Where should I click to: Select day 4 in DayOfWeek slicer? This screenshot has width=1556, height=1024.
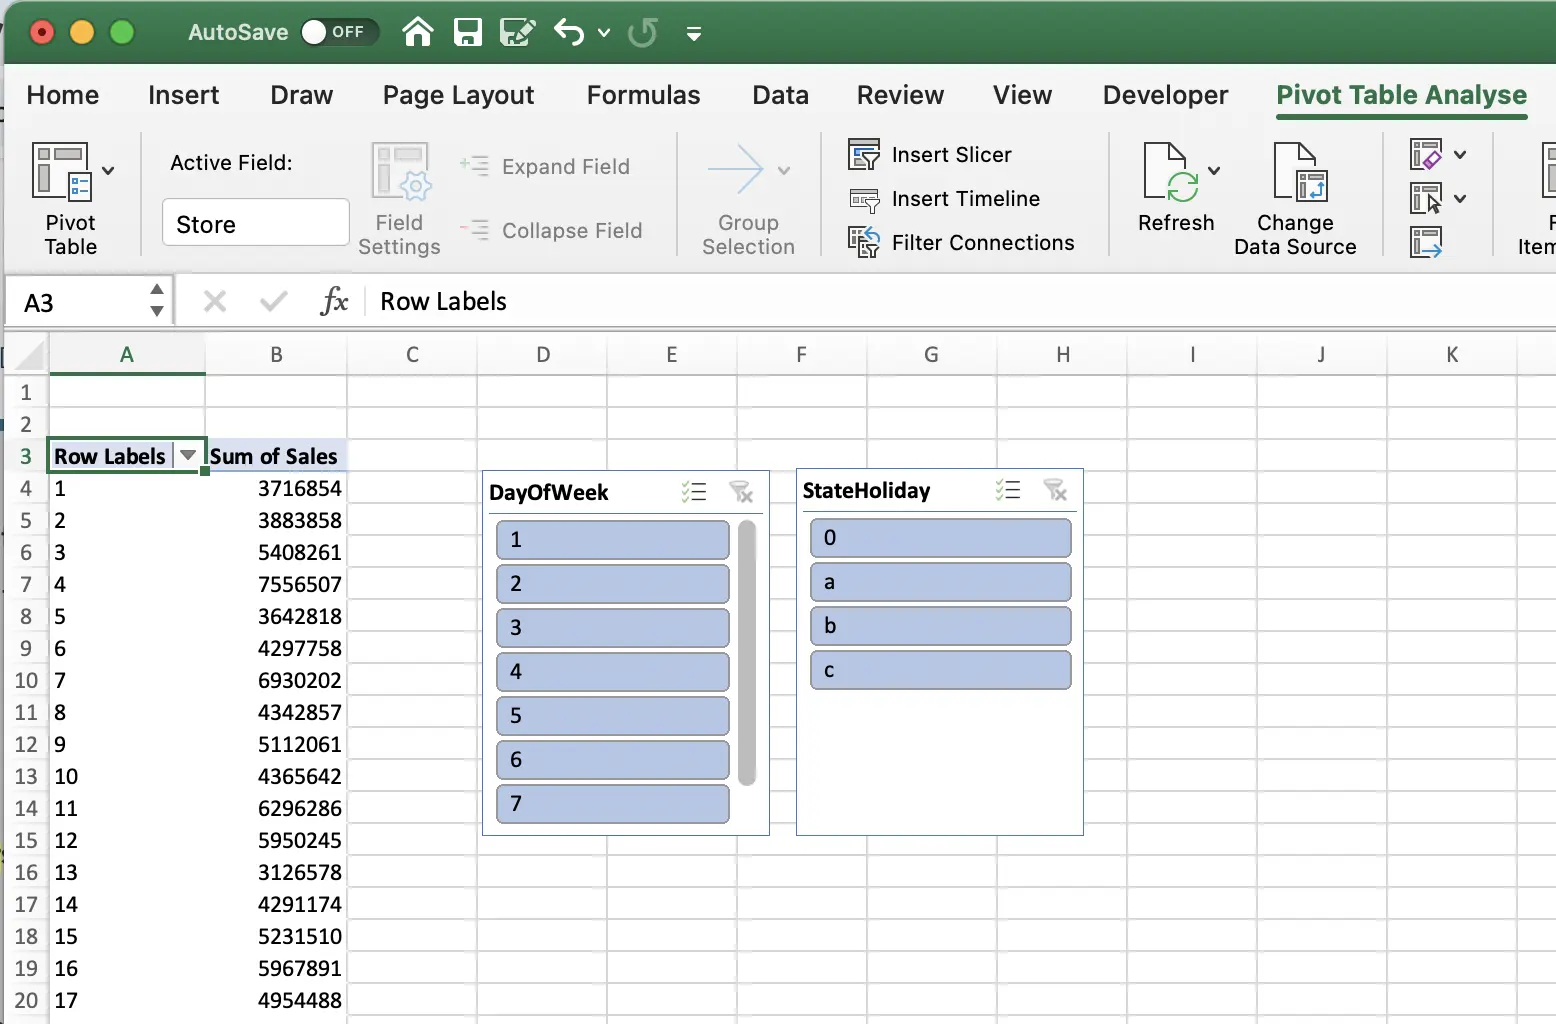pos(612,672)
